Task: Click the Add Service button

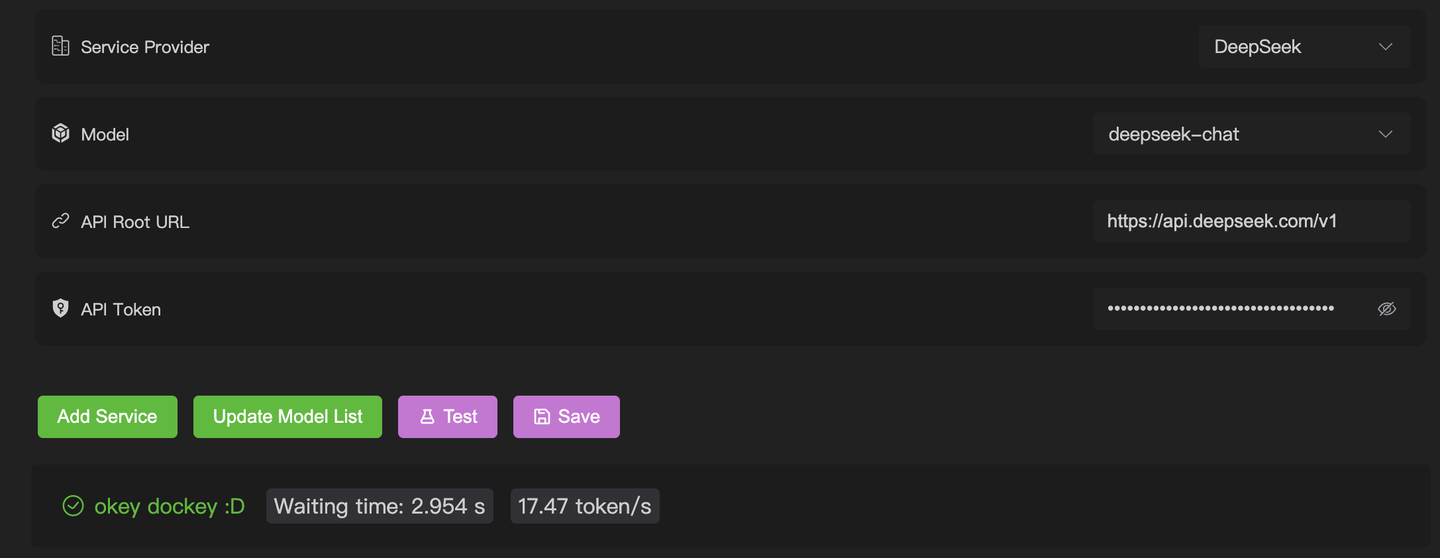Action: pos(107,417)
